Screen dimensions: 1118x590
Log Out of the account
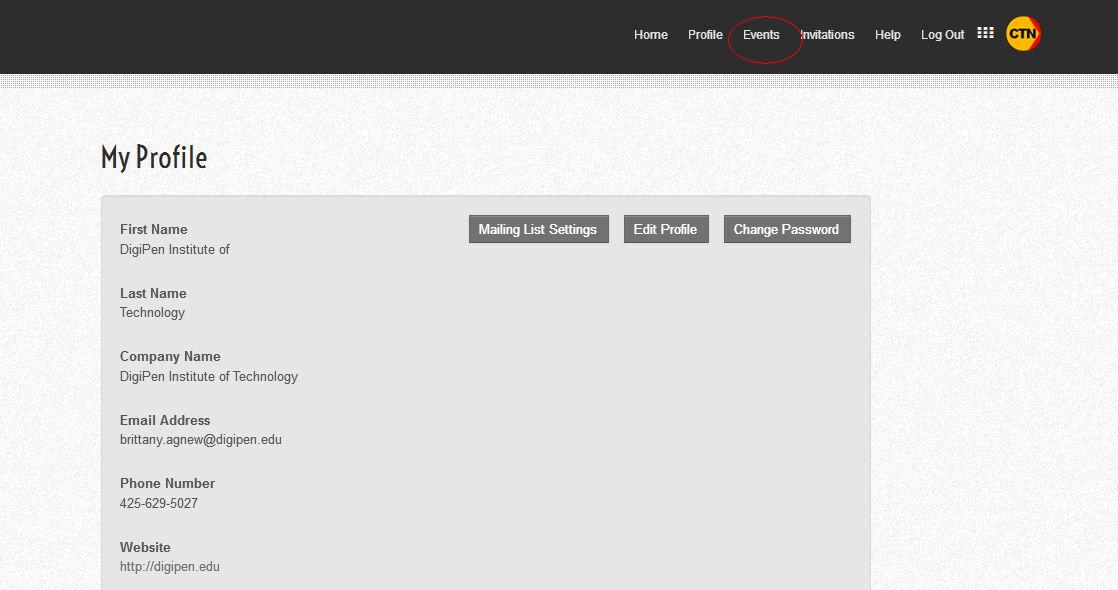click(942, 35)
